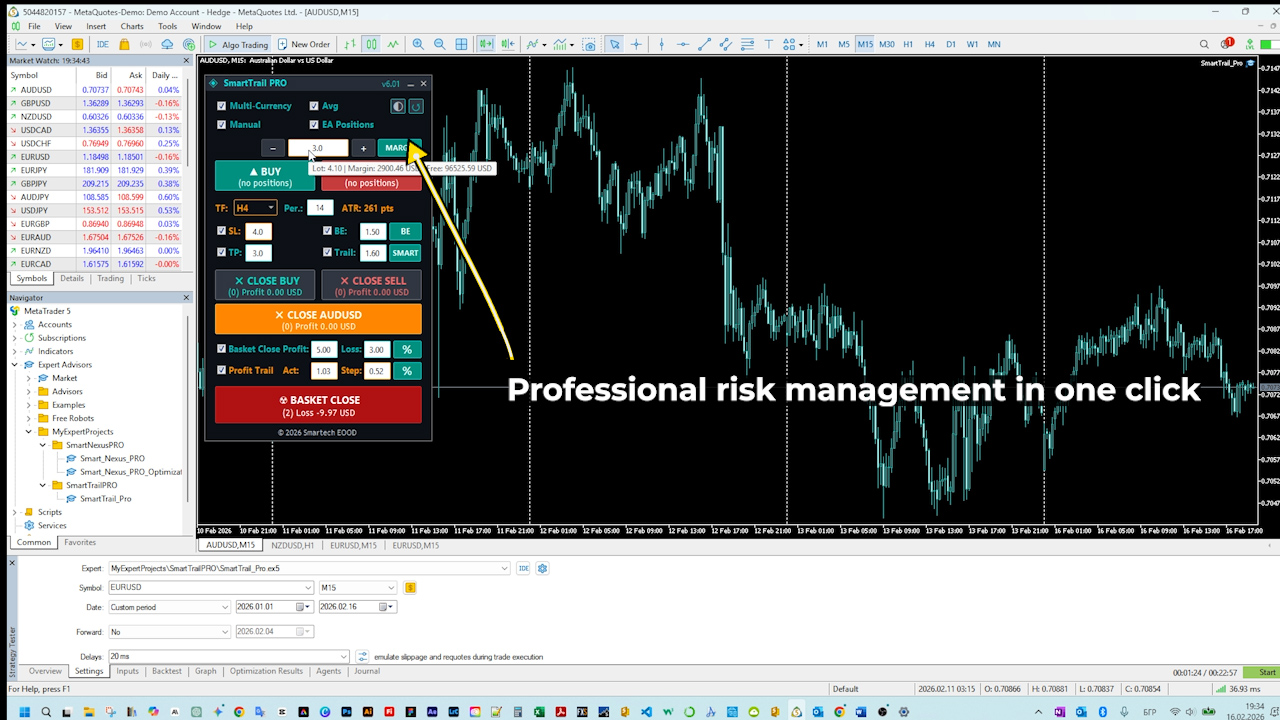Screen dimensions: 1280x720
Task: Tile chart windows with grid icon
Action: point(461,44)
